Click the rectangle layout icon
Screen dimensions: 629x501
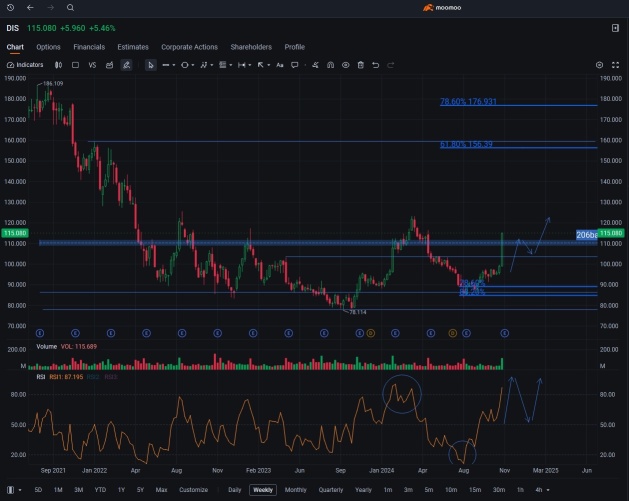[x=75, y=65]
